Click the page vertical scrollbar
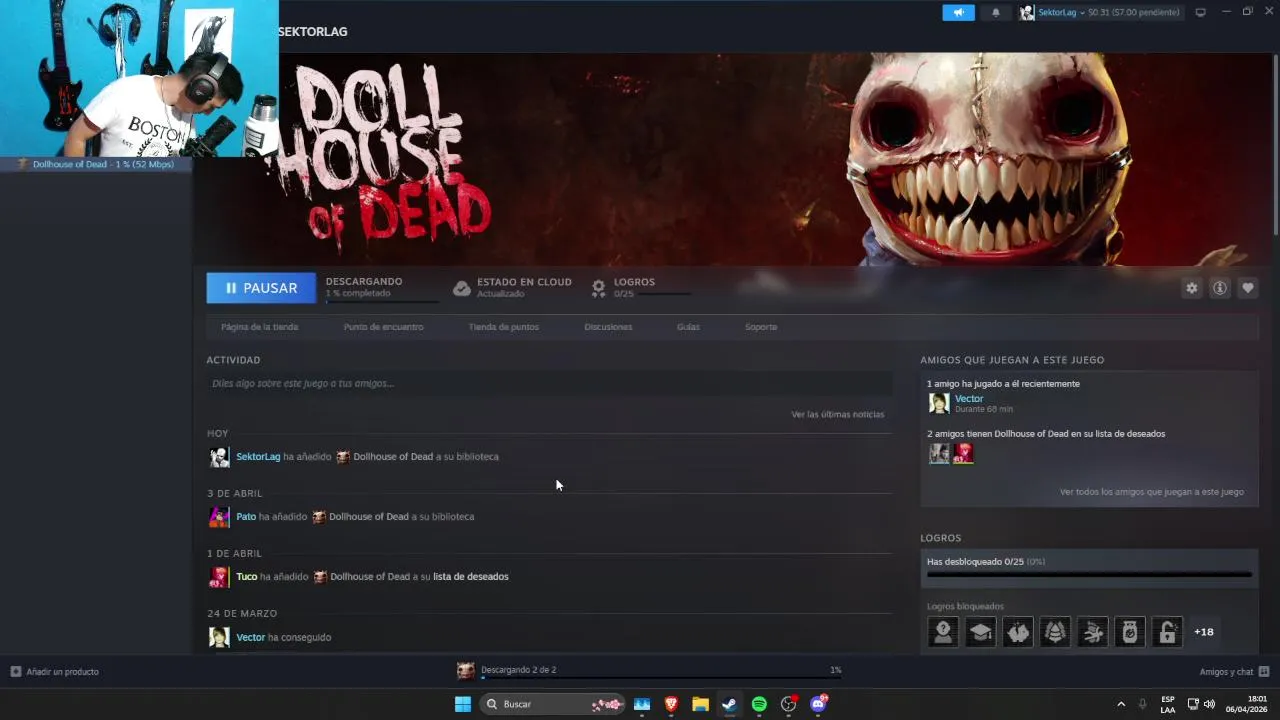 click(1275, 145)
